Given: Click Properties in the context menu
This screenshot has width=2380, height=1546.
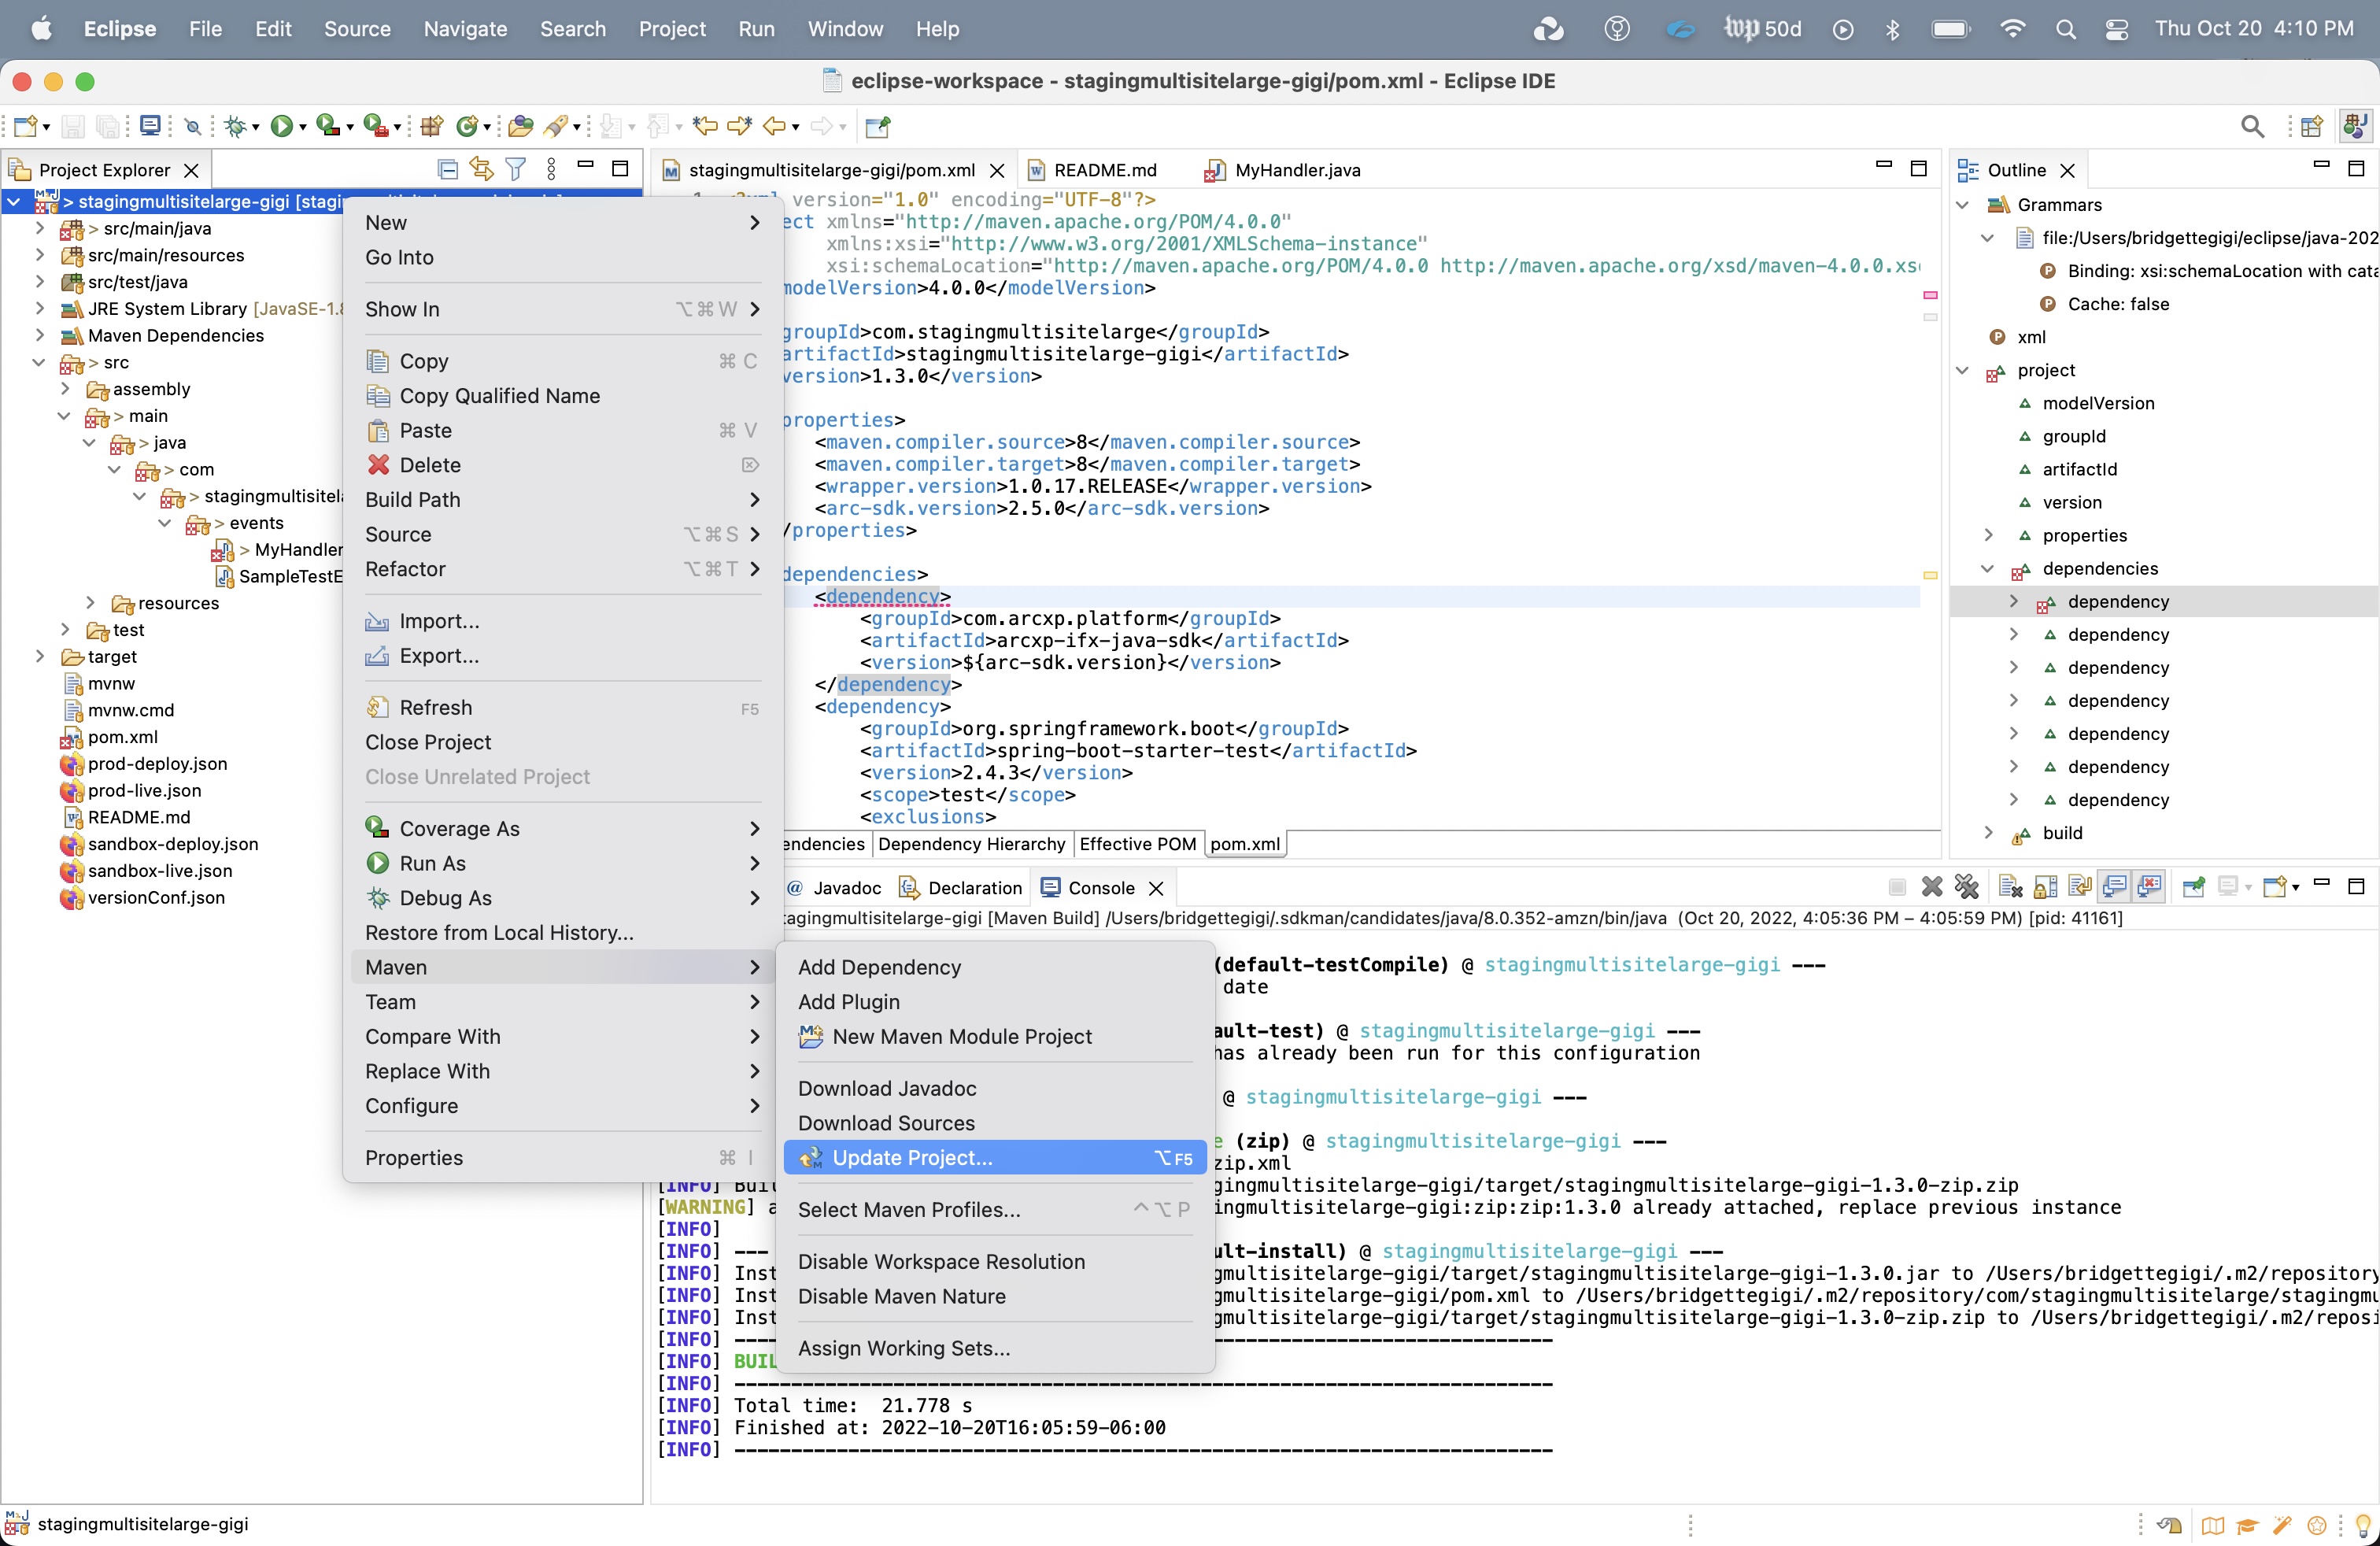Looking at the screenshot, I should click(x=562, y=1158).
